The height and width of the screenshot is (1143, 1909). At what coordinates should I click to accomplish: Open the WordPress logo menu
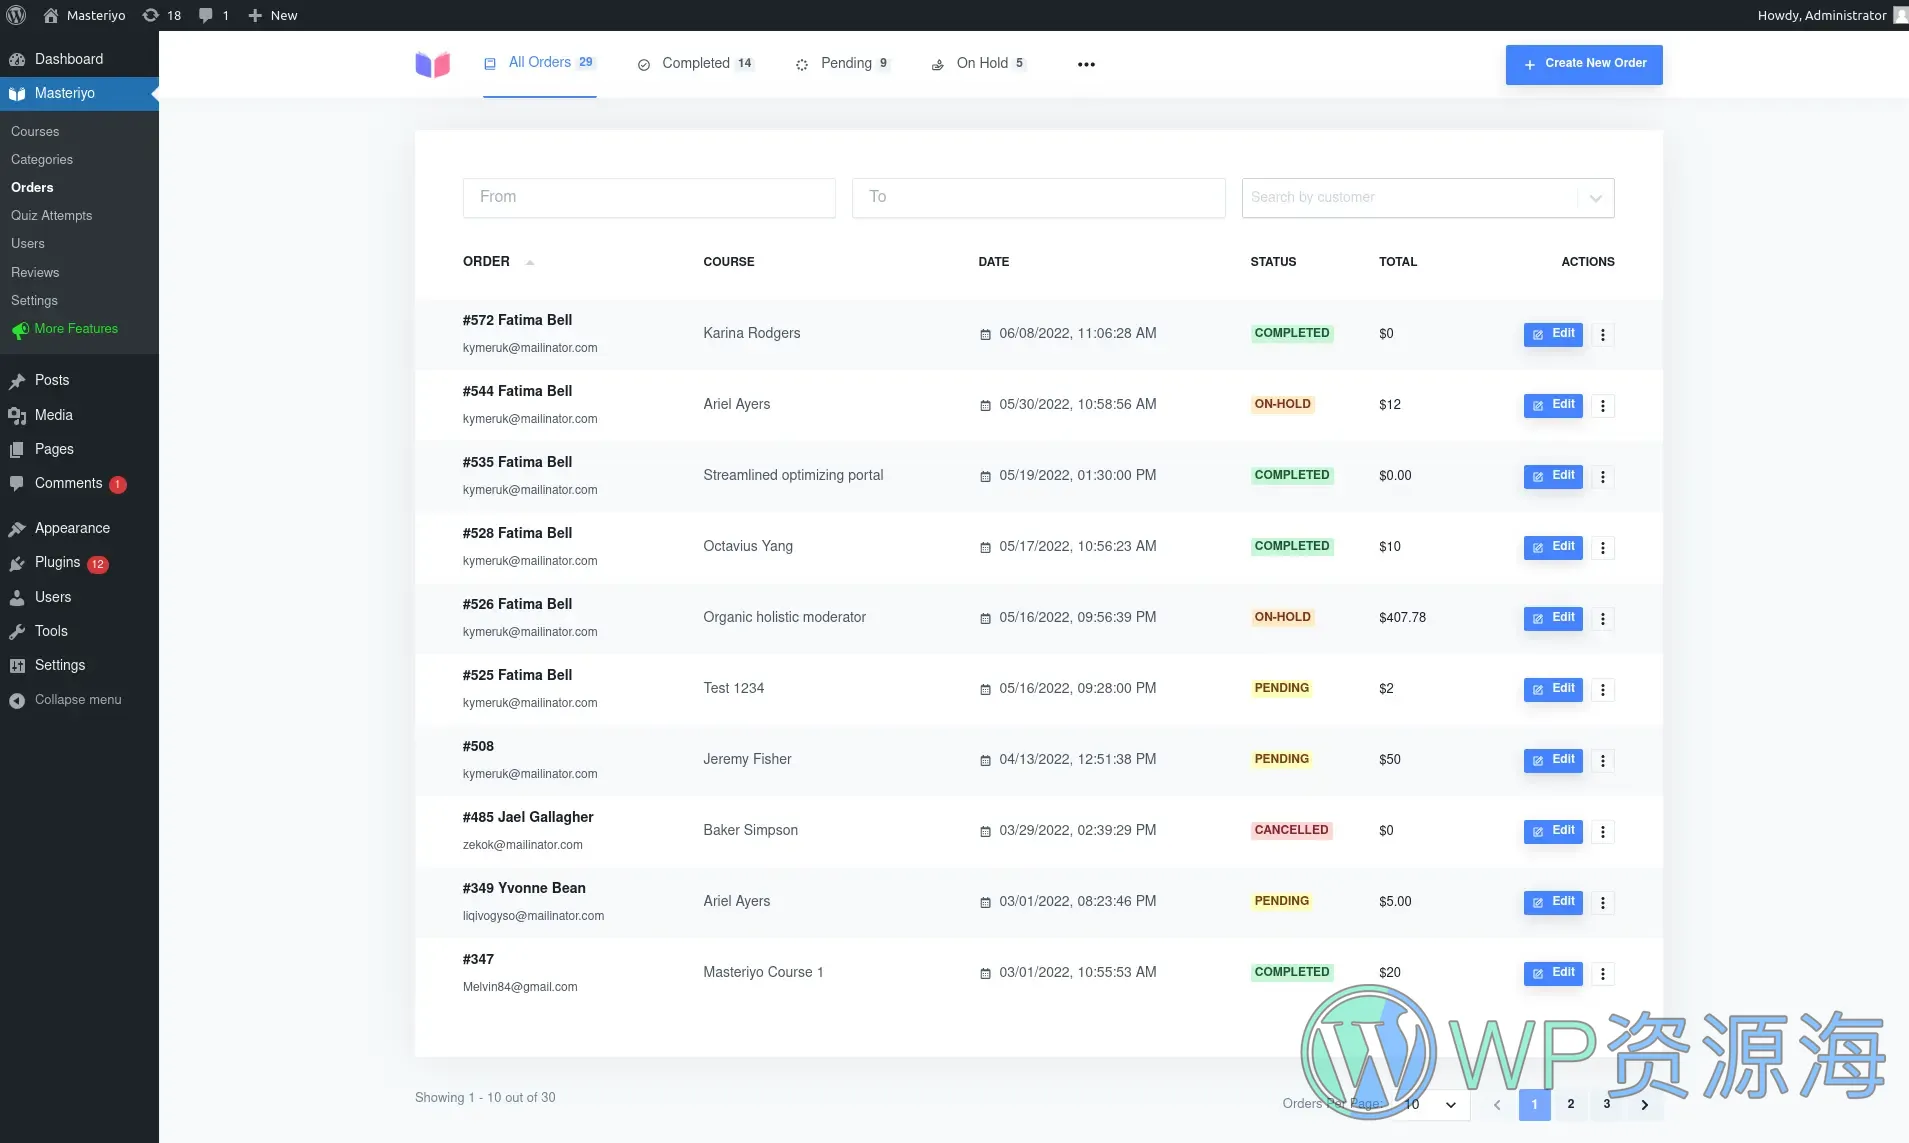pyautogui.click(x=16, y=15)
